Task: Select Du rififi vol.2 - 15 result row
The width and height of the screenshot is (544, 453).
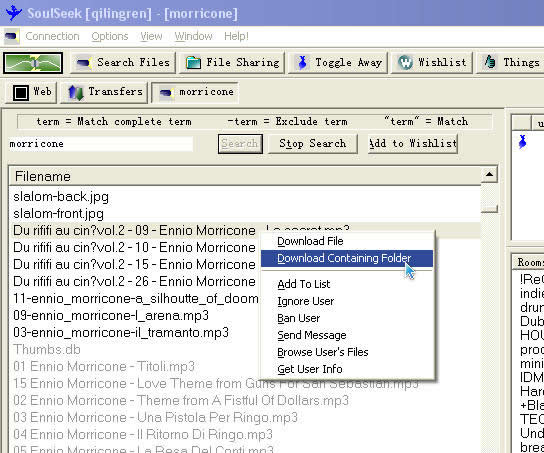Action: tap(135, 265)
